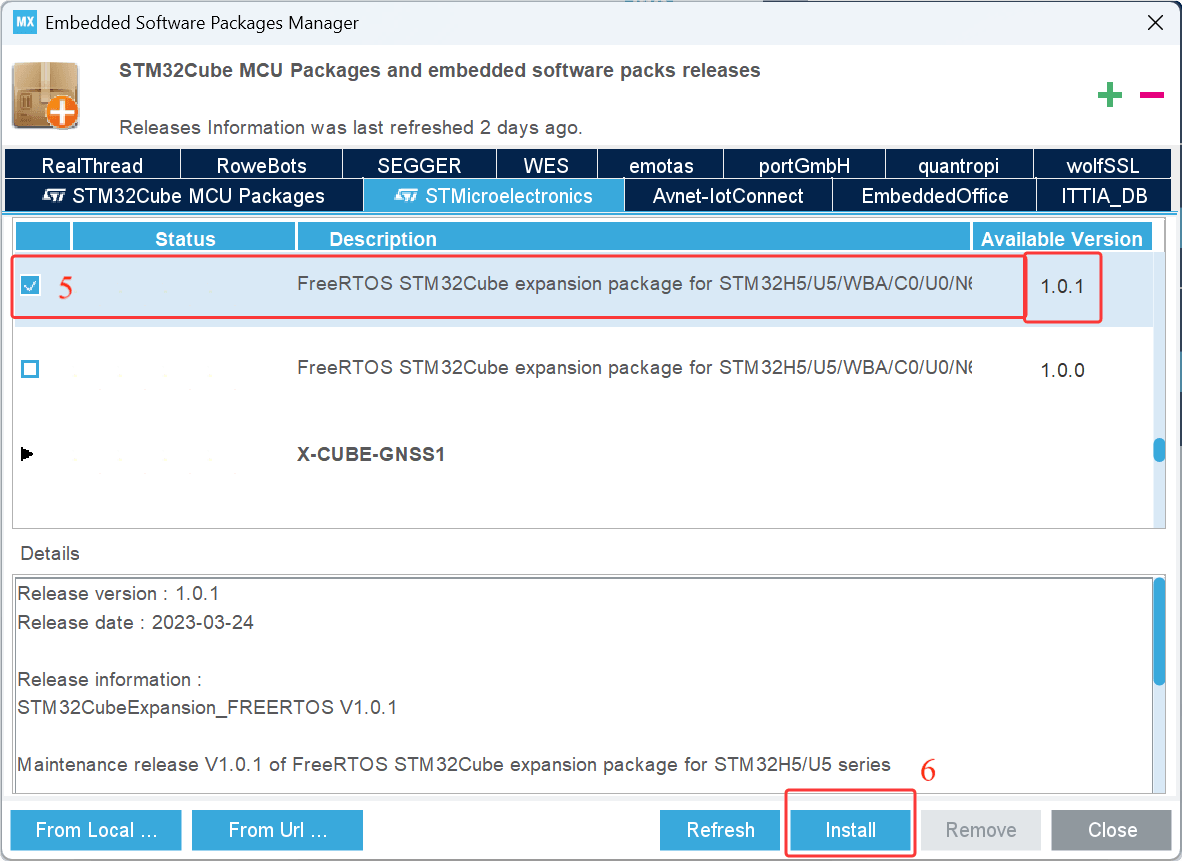Image resolution: width=1182 pixels, height=861 pixels.
Task: Click the 'Maintenance release V1.0.1' line
Action: 454,764
